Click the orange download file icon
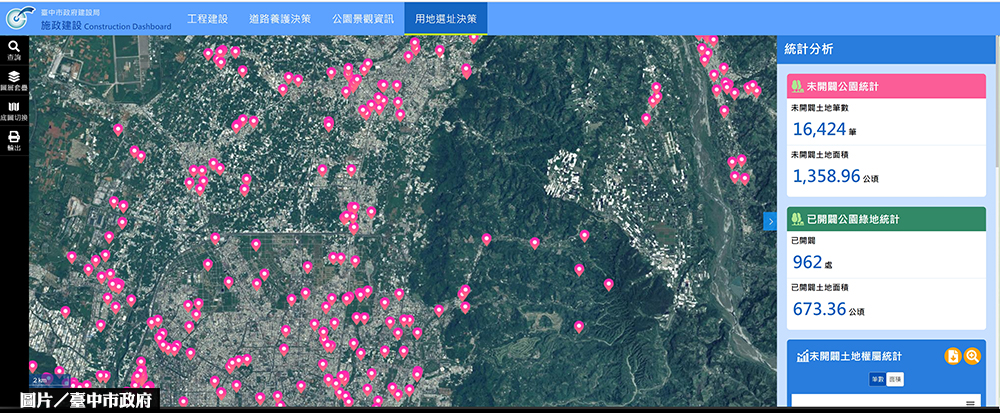The height and width of the screenshot is (413, 1000). coord(953,356)
